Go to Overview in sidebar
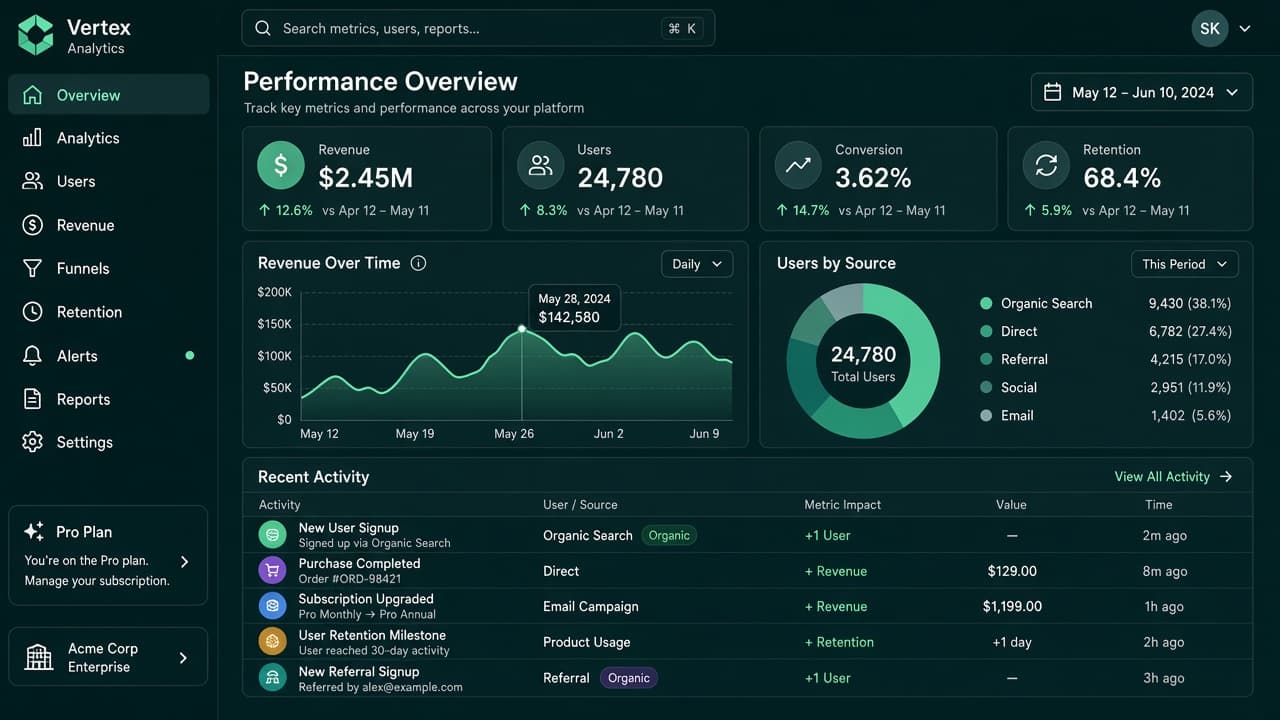 (109, 95)
